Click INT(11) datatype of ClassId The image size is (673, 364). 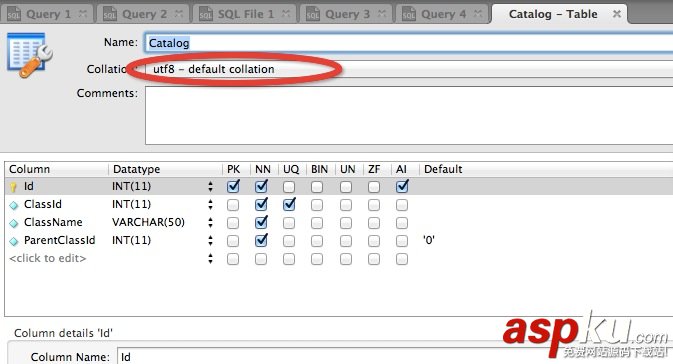click(131, 204)
